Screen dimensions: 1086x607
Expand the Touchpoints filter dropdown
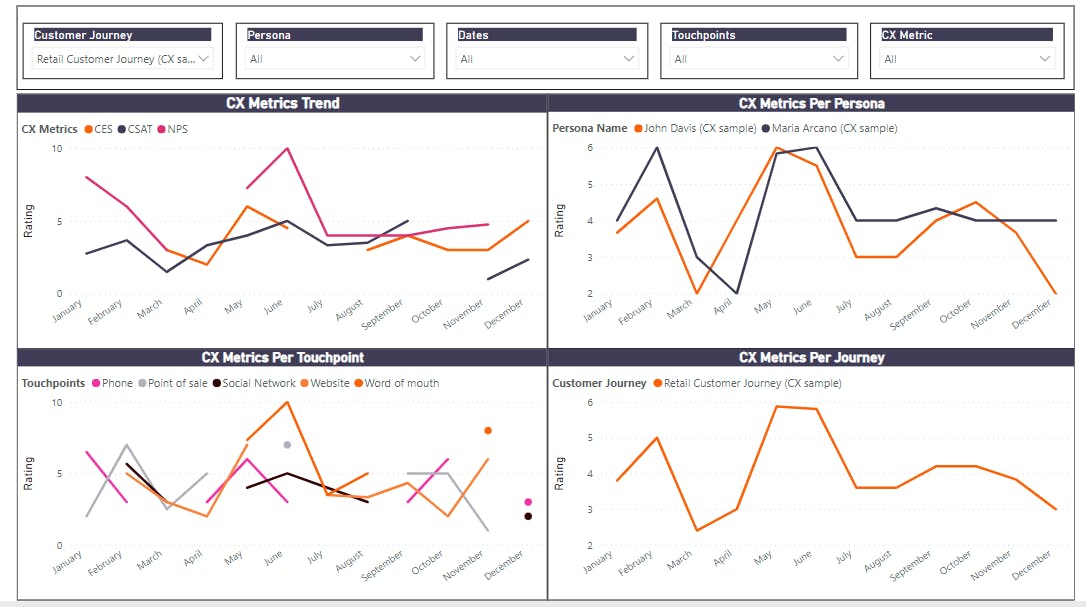click(x=760, y=59)
